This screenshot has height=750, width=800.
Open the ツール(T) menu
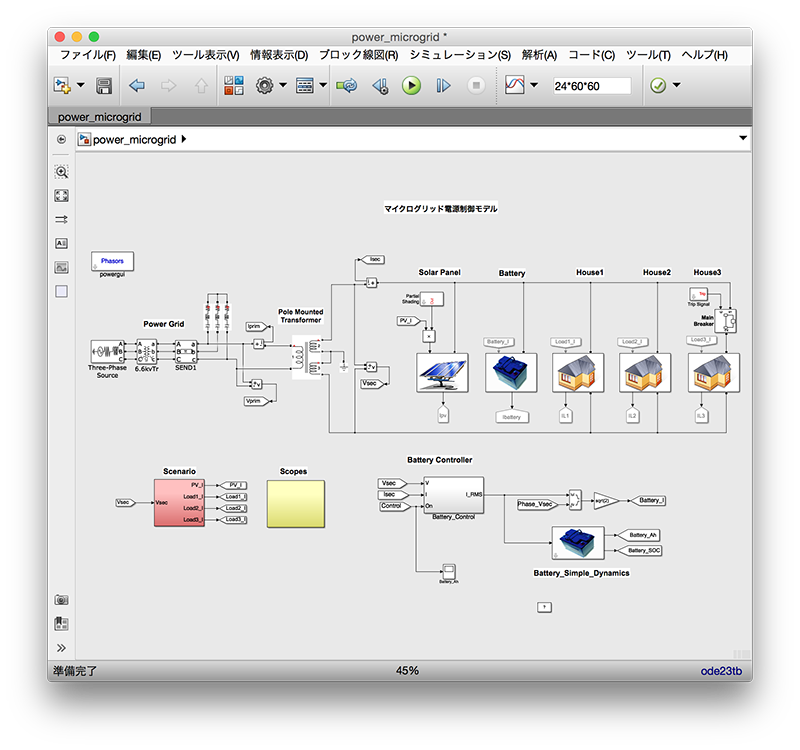point(648,55)
